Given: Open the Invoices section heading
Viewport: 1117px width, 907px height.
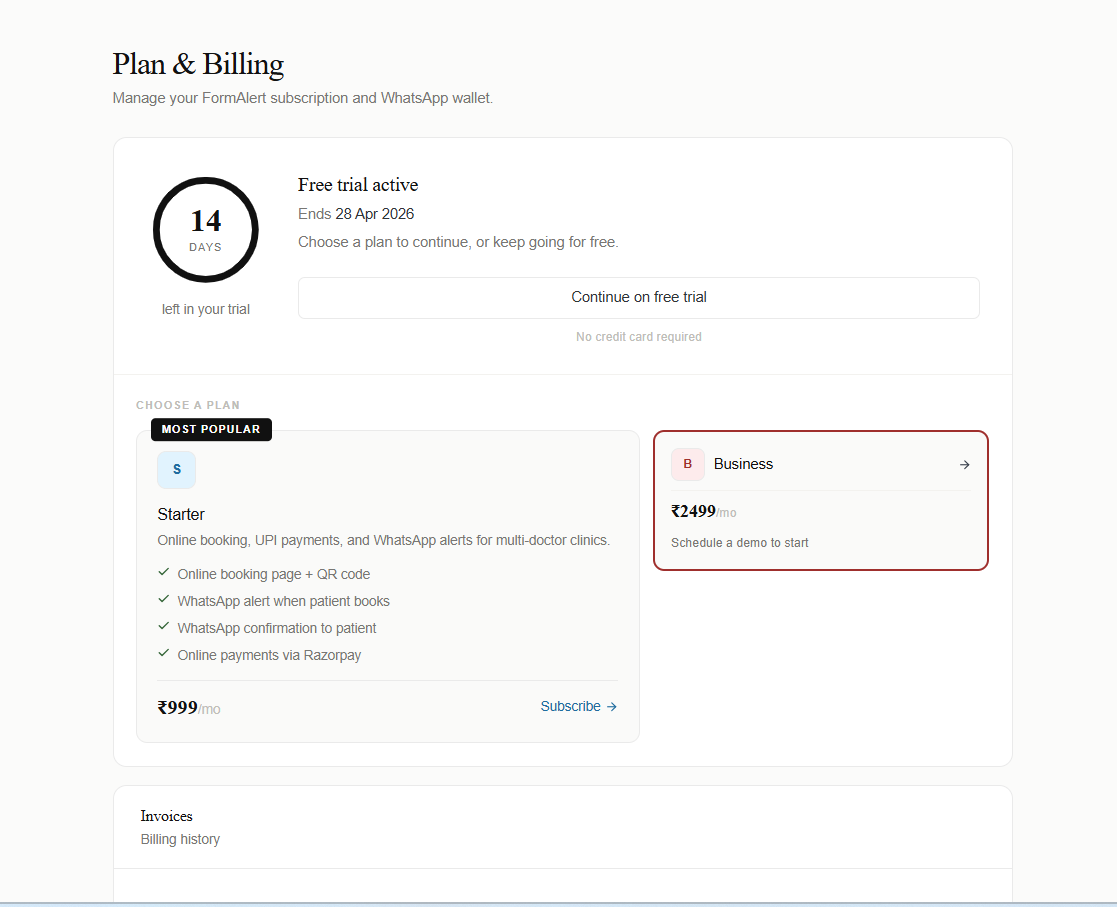Looking at the screenshot, I should click(166, 816).
